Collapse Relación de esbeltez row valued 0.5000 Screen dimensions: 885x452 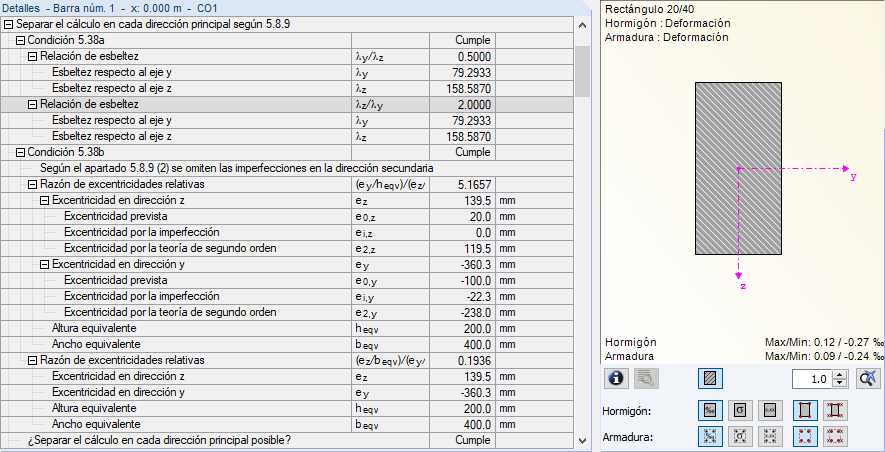(33, 56)
